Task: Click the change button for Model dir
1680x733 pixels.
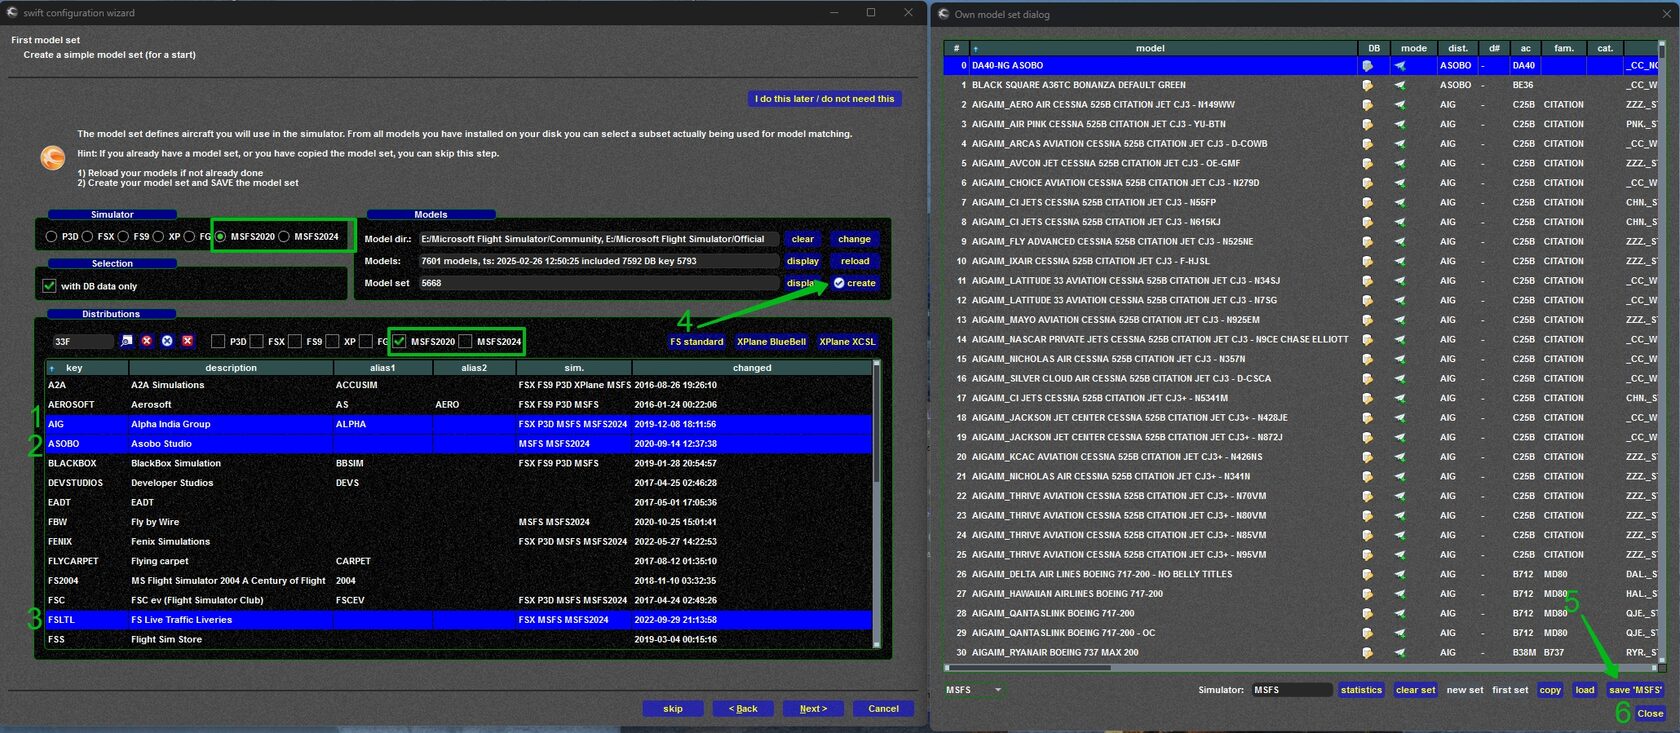Action: point(855,239)
